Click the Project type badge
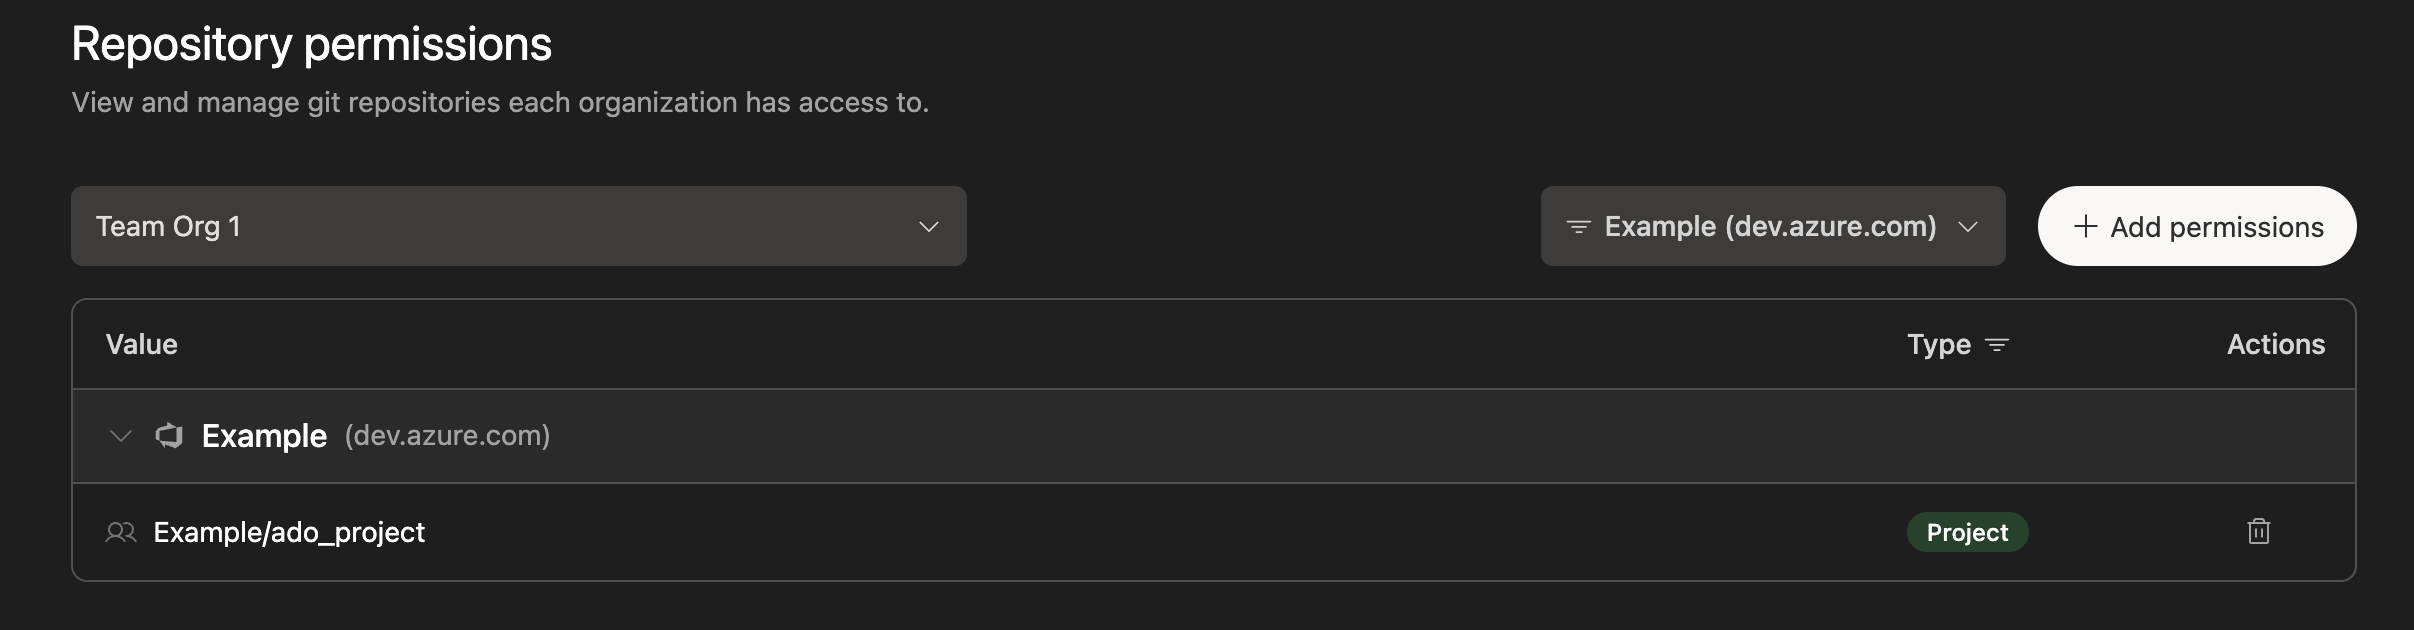This screenshot has height=630, width=2414. (1966, 532)
